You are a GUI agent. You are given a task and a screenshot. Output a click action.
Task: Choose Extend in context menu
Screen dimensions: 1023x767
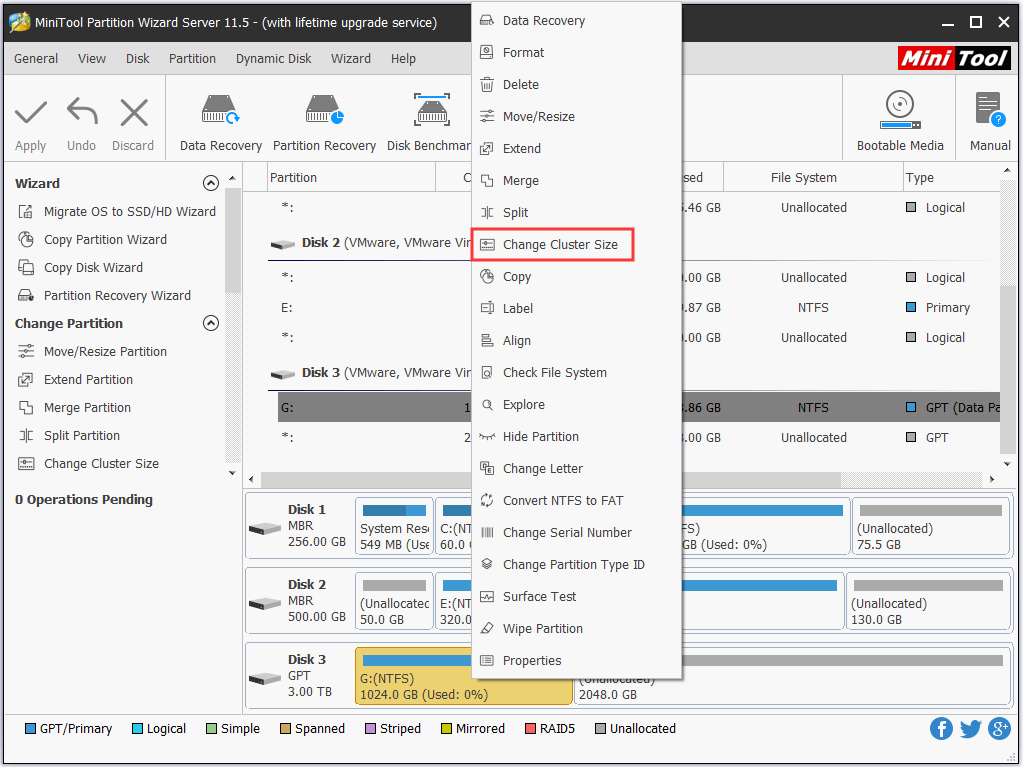577,149
